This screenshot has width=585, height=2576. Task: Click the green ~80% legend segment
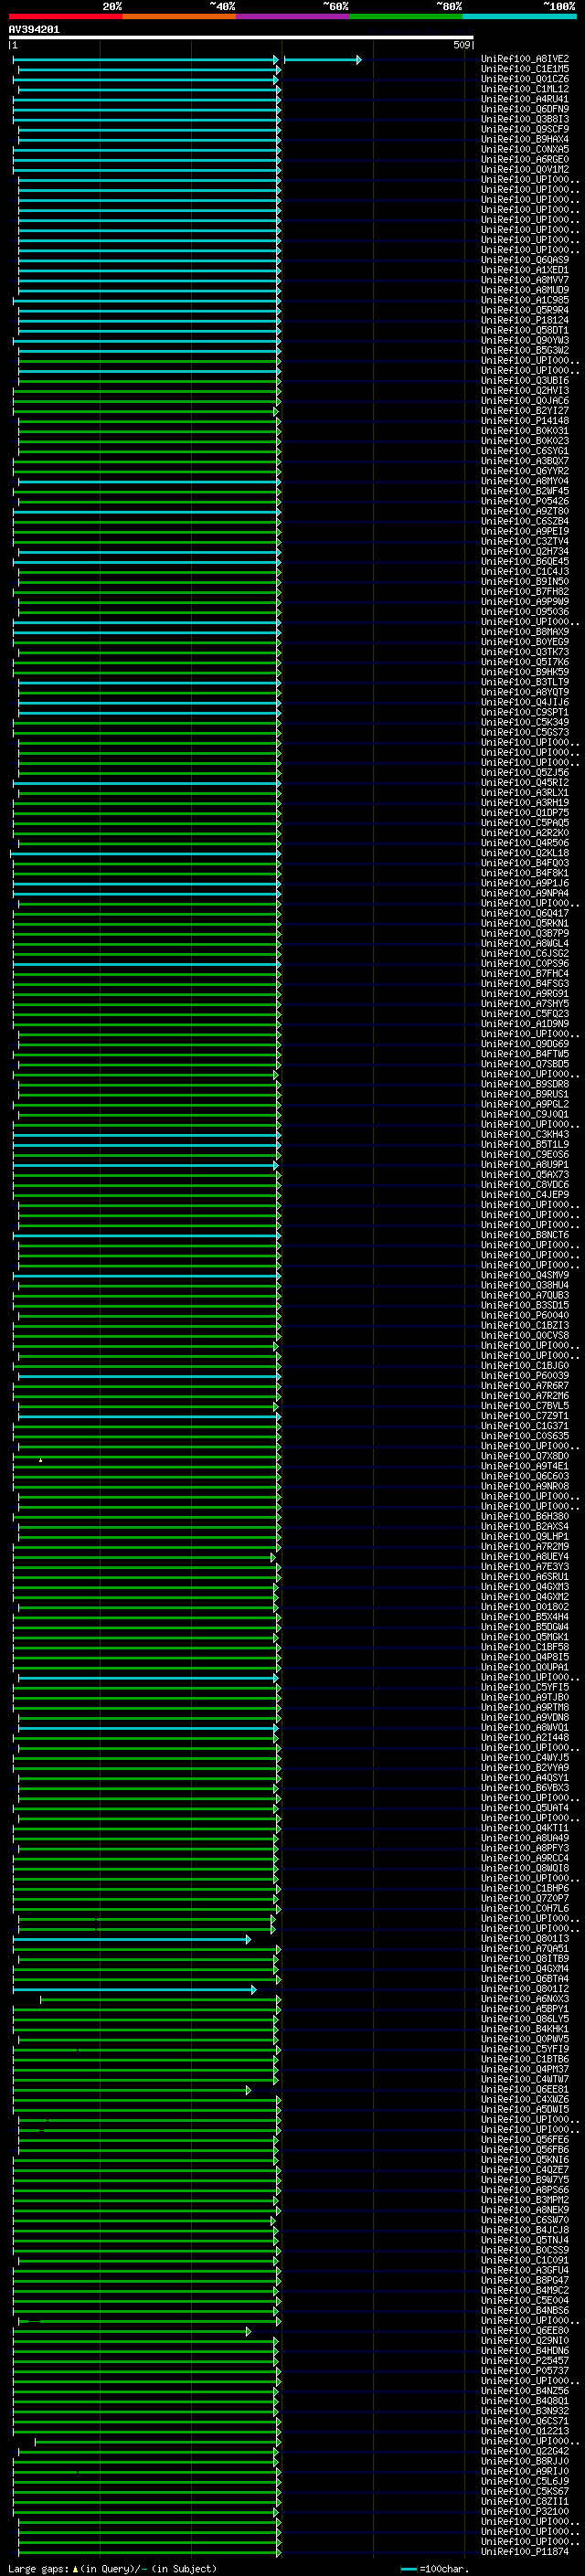pos(406,16)
